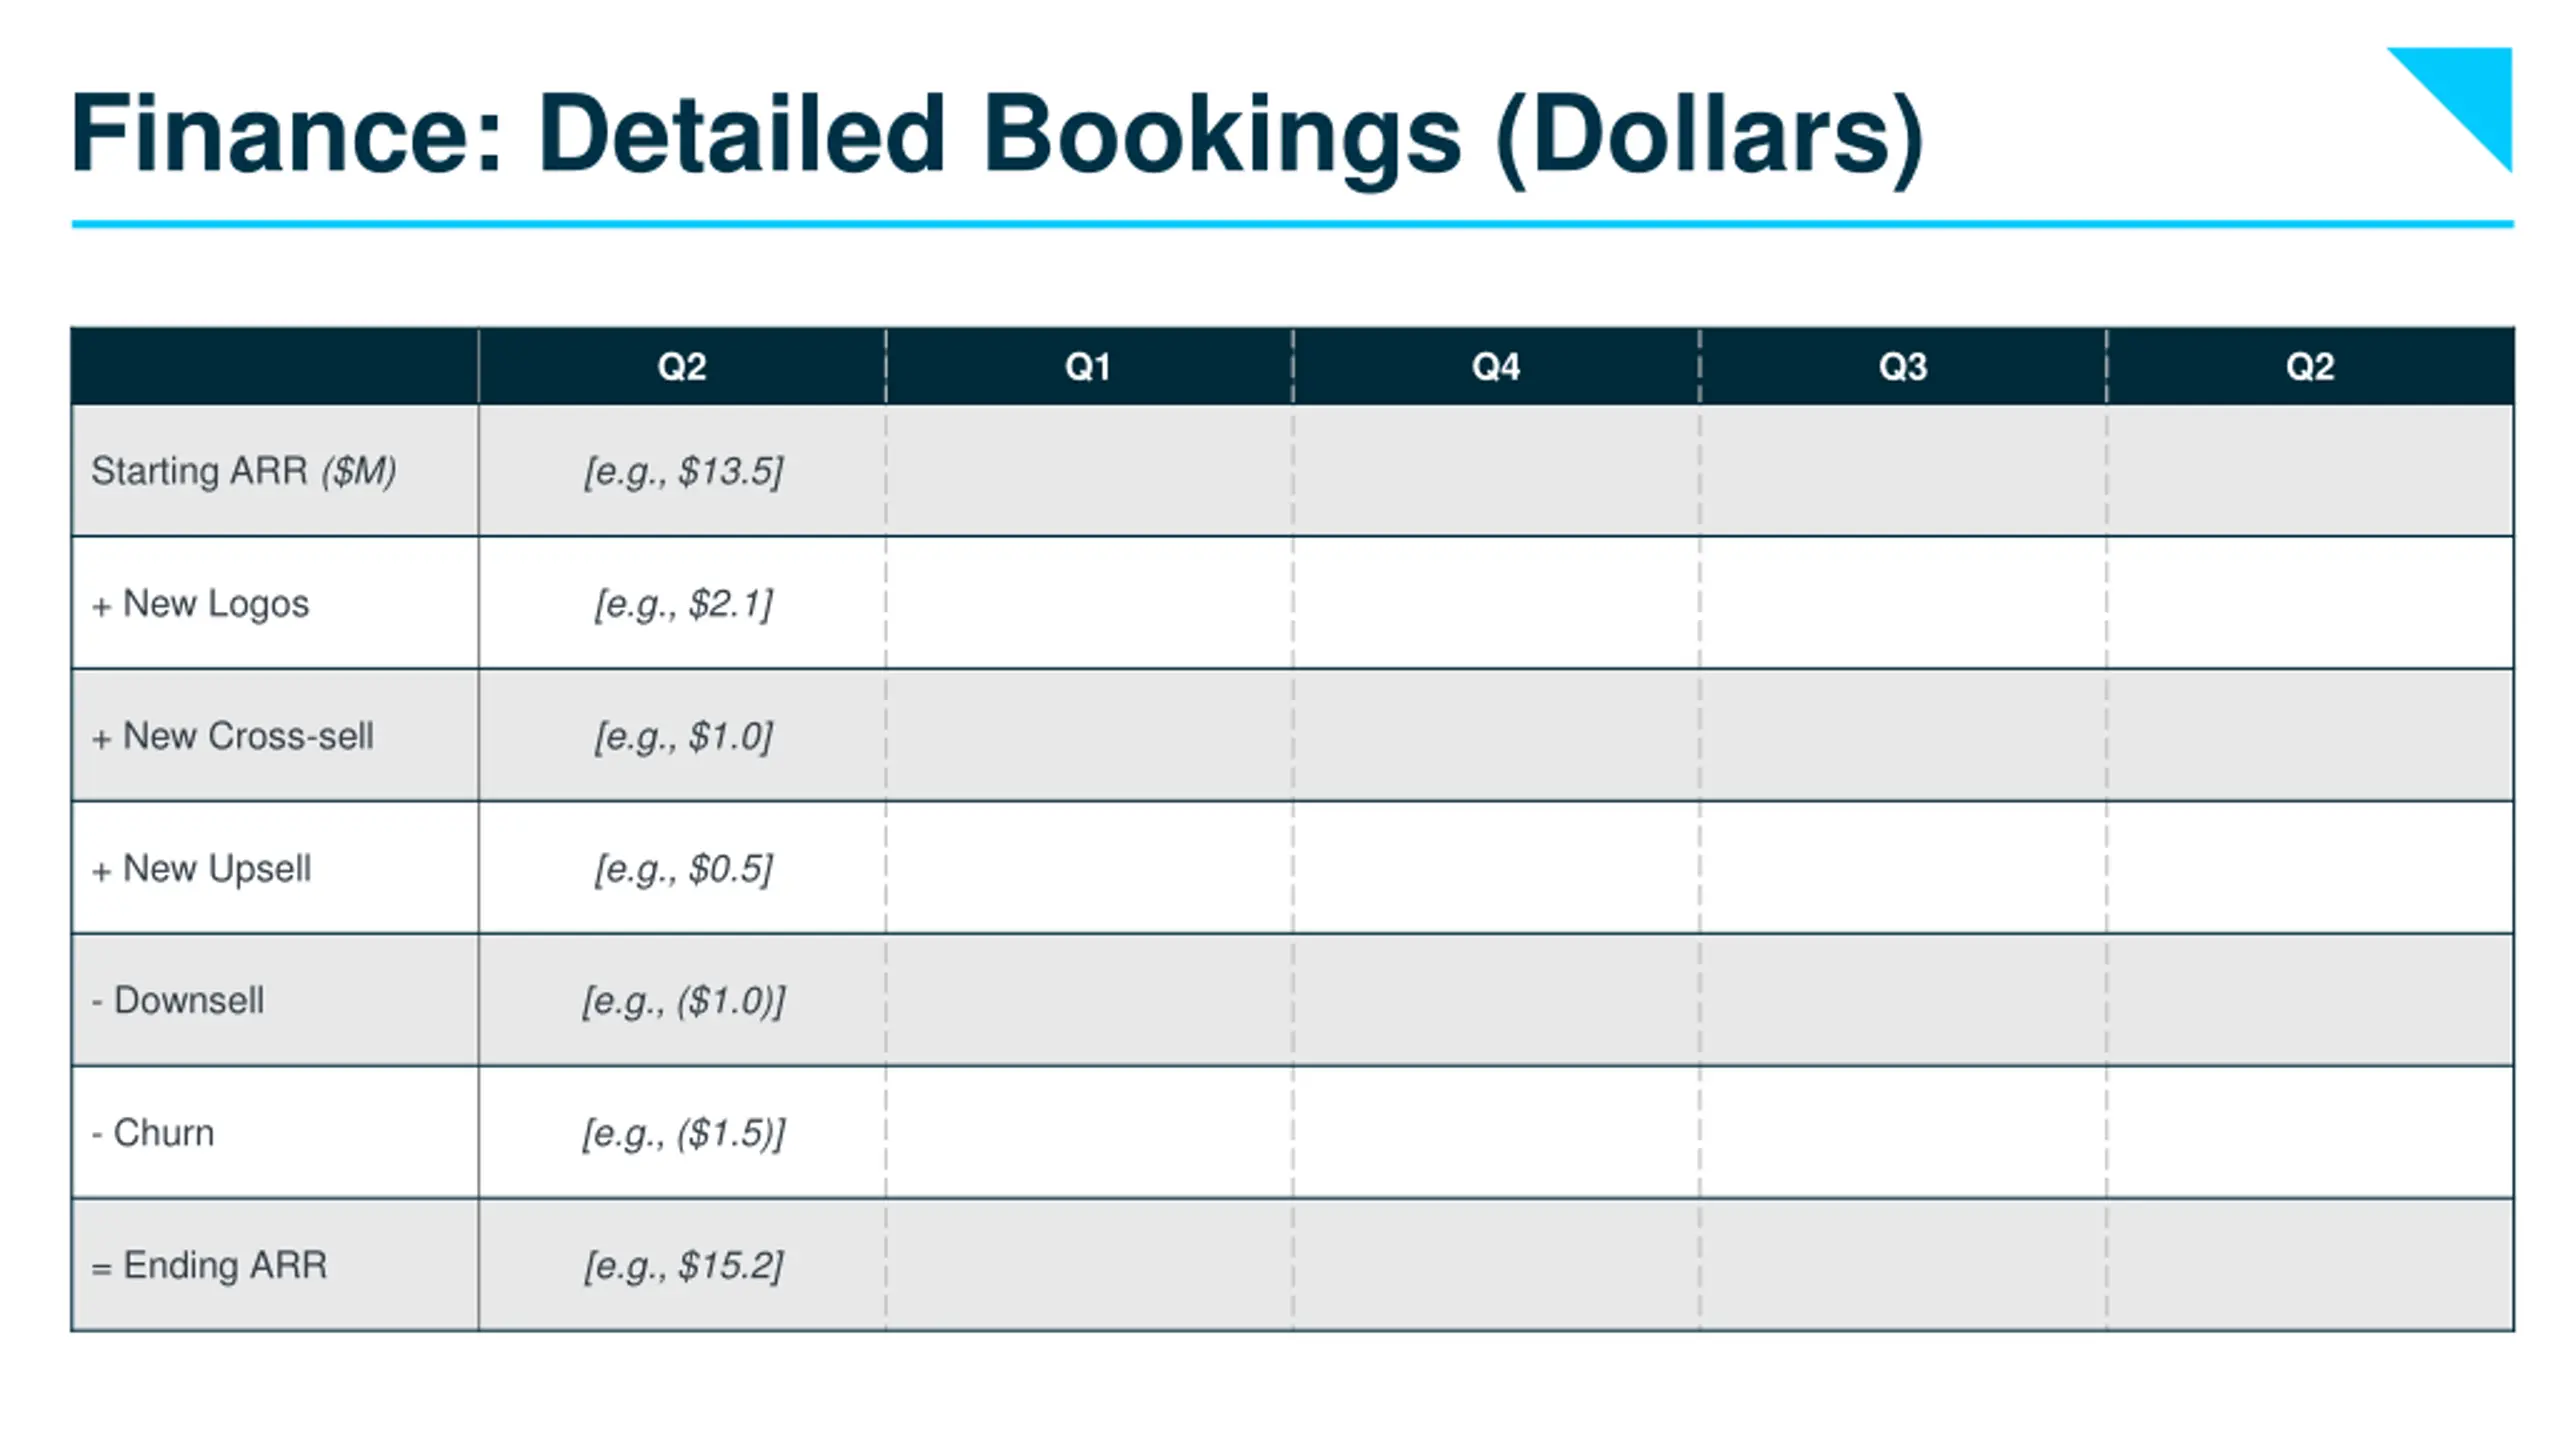Select the '[e.g., $1.0]' Cross-sell cell

[x=683, y=737]
